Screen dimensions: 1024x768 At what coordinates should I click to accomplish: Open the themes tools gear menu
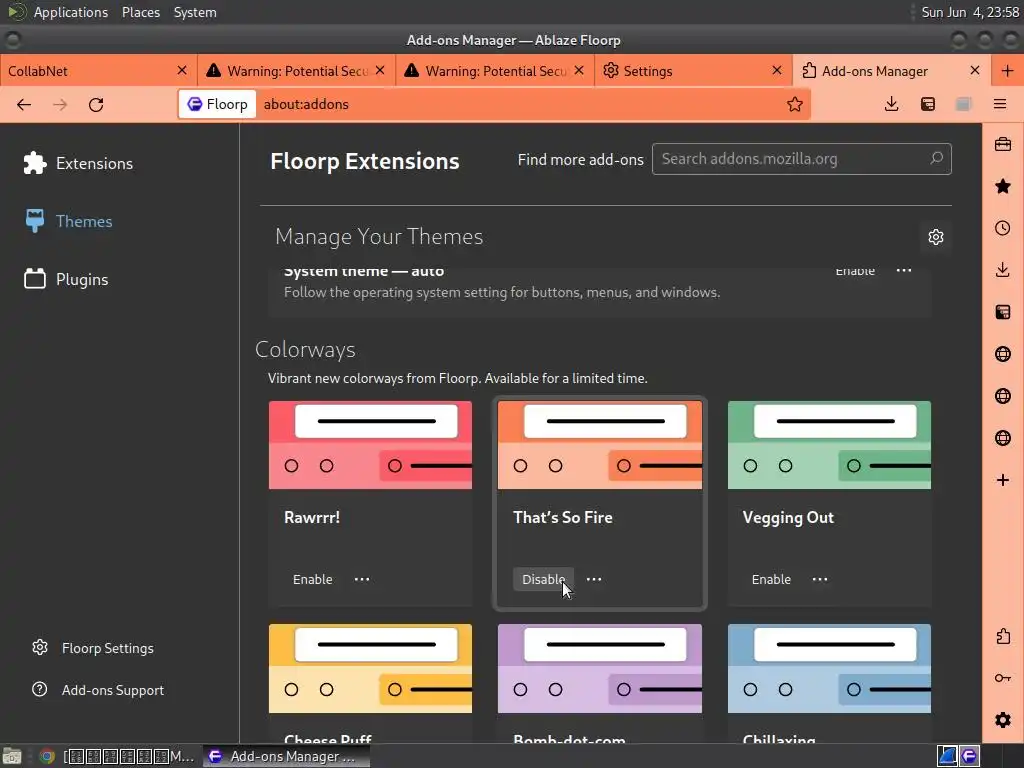click(x=936, y=237)
